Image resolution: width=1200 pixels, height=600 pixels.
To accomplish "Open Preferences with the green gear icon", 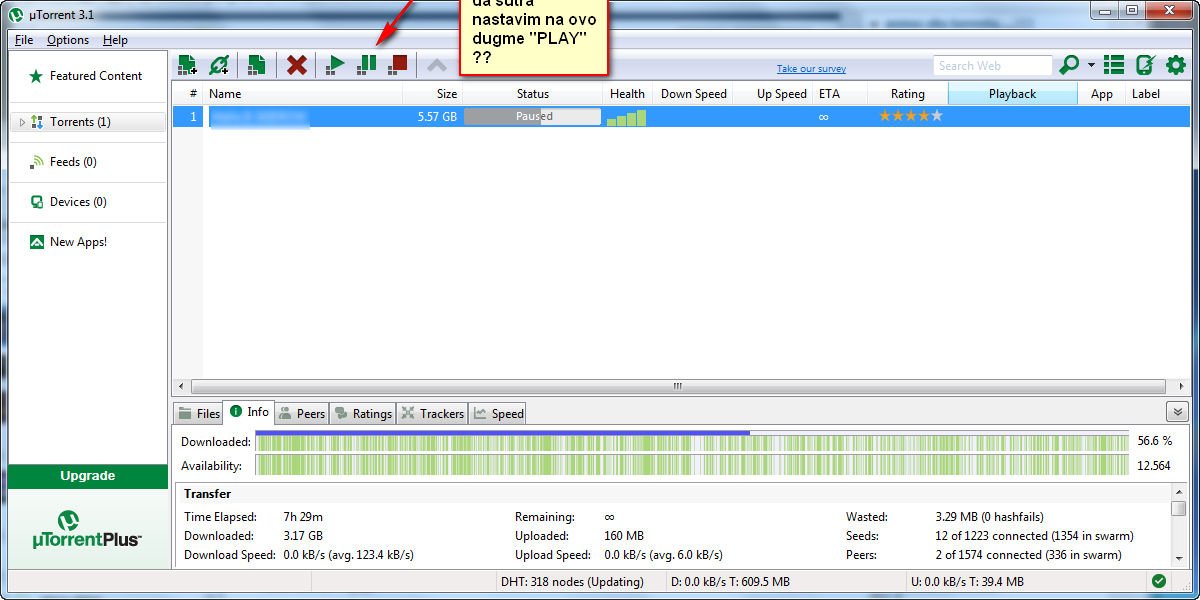I will (1176, 65).
